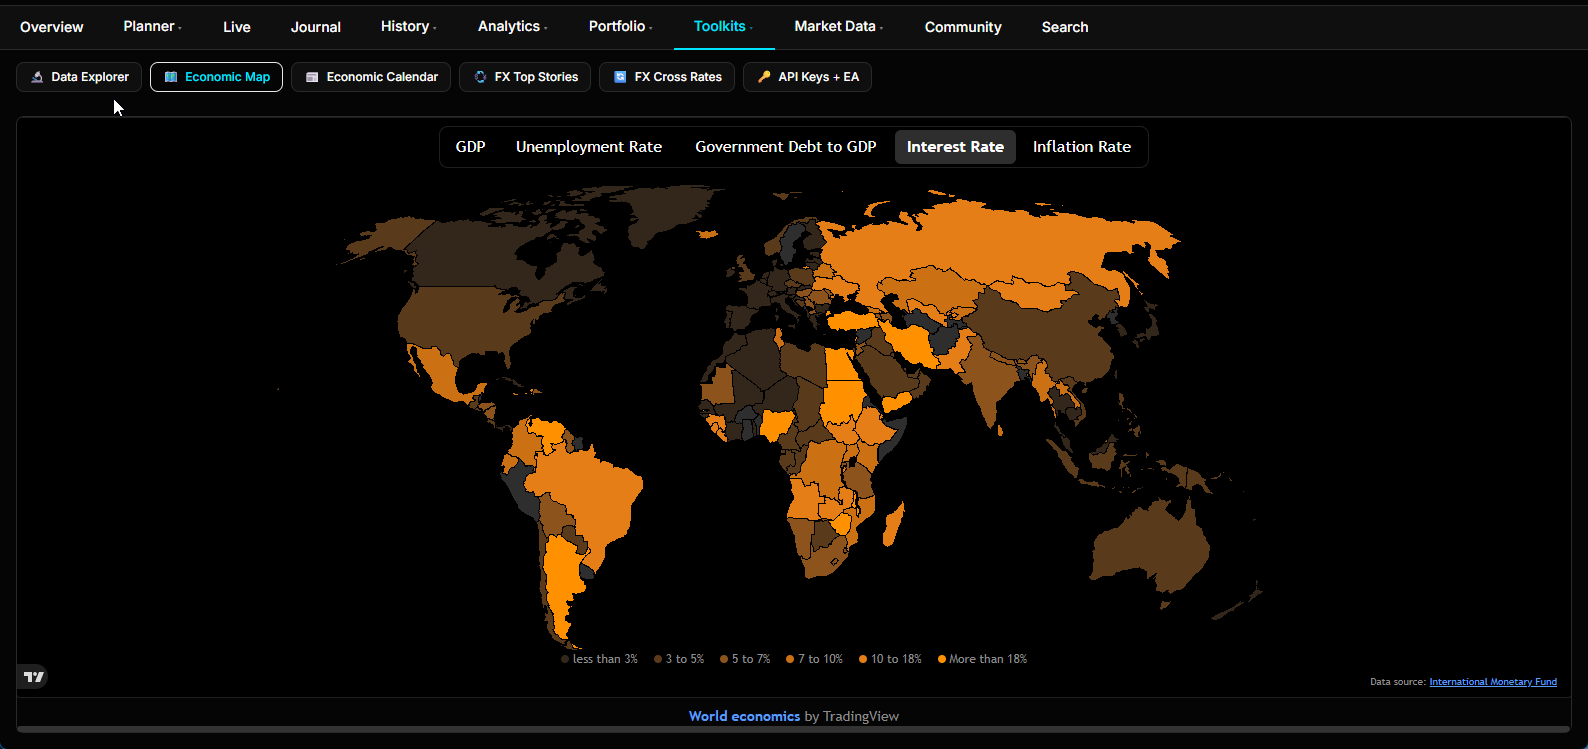Expand the Market Data dropdown menu
This screenshot has height=749, width=1588.
pyautogui.click(x=838, y=26)
